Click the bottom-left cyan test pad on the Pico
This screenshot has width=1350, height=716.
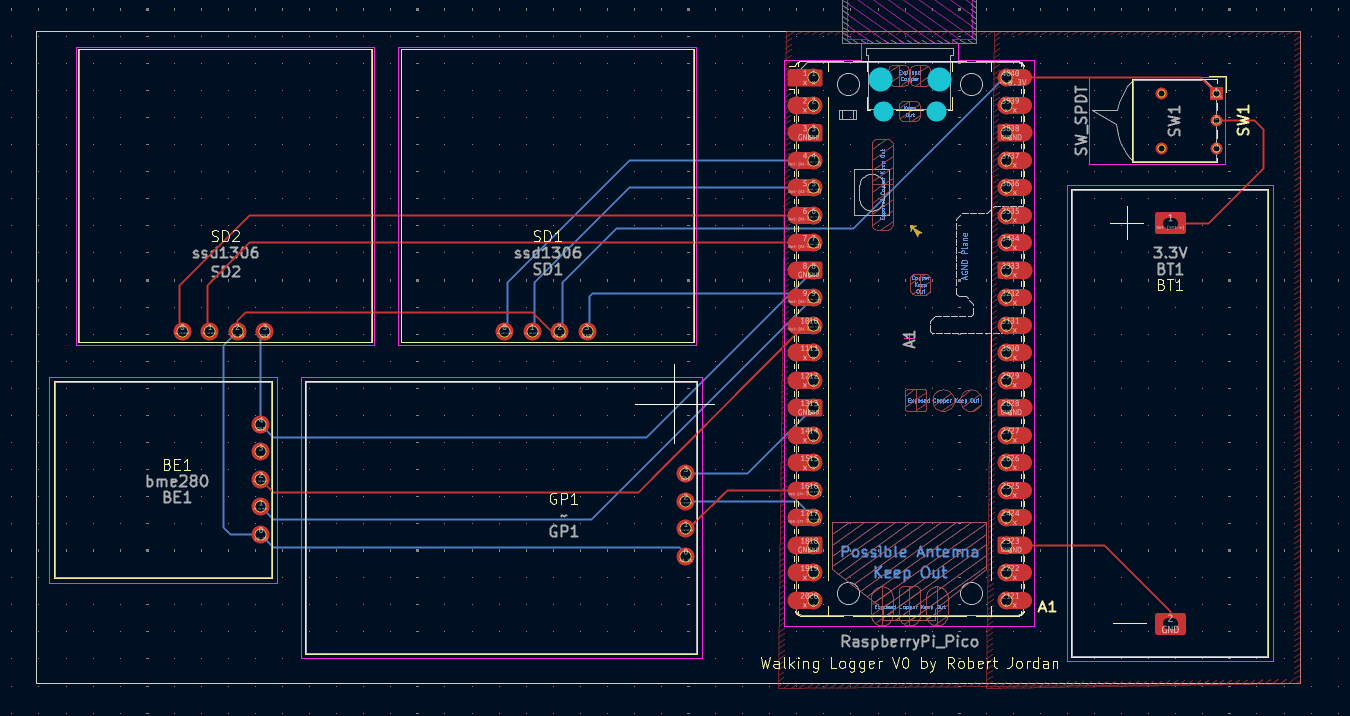point(882,111)
